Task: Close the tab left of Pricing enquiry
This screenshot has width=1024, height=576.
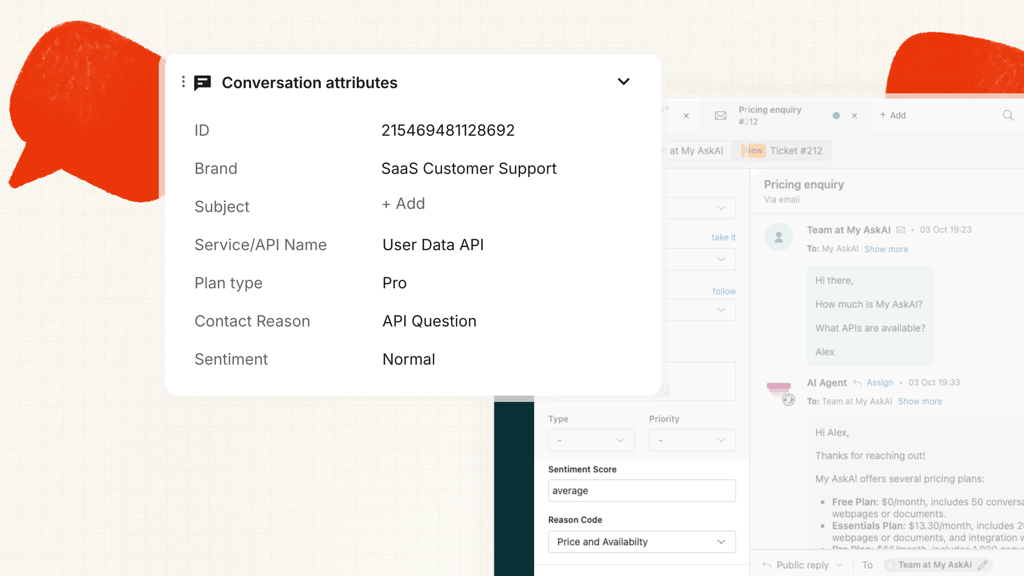Action: point(686,116)
